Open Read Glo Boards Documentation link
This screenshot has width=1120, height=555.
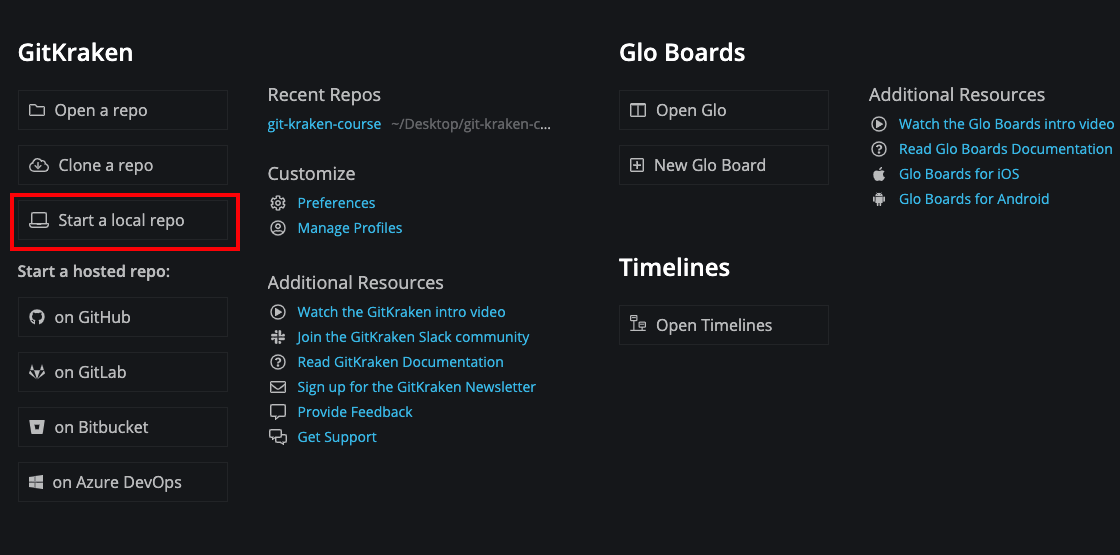point(1006,149)
